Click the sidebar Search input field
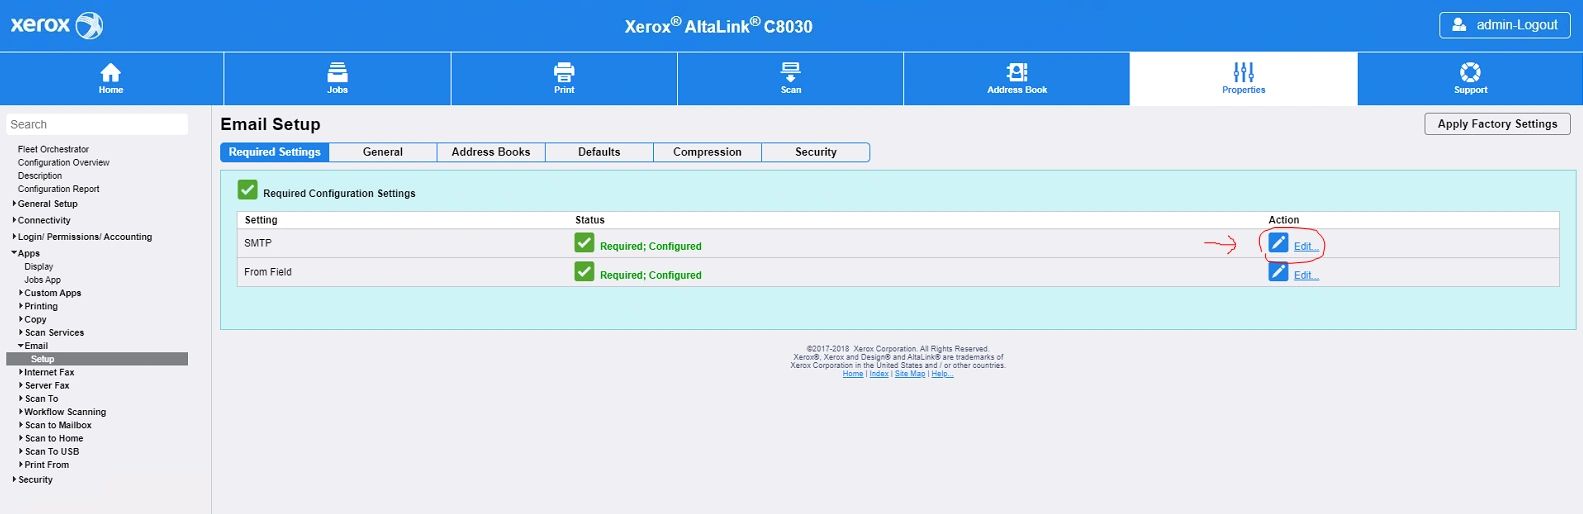This screenshot has height=514, width=1583. 97,124
